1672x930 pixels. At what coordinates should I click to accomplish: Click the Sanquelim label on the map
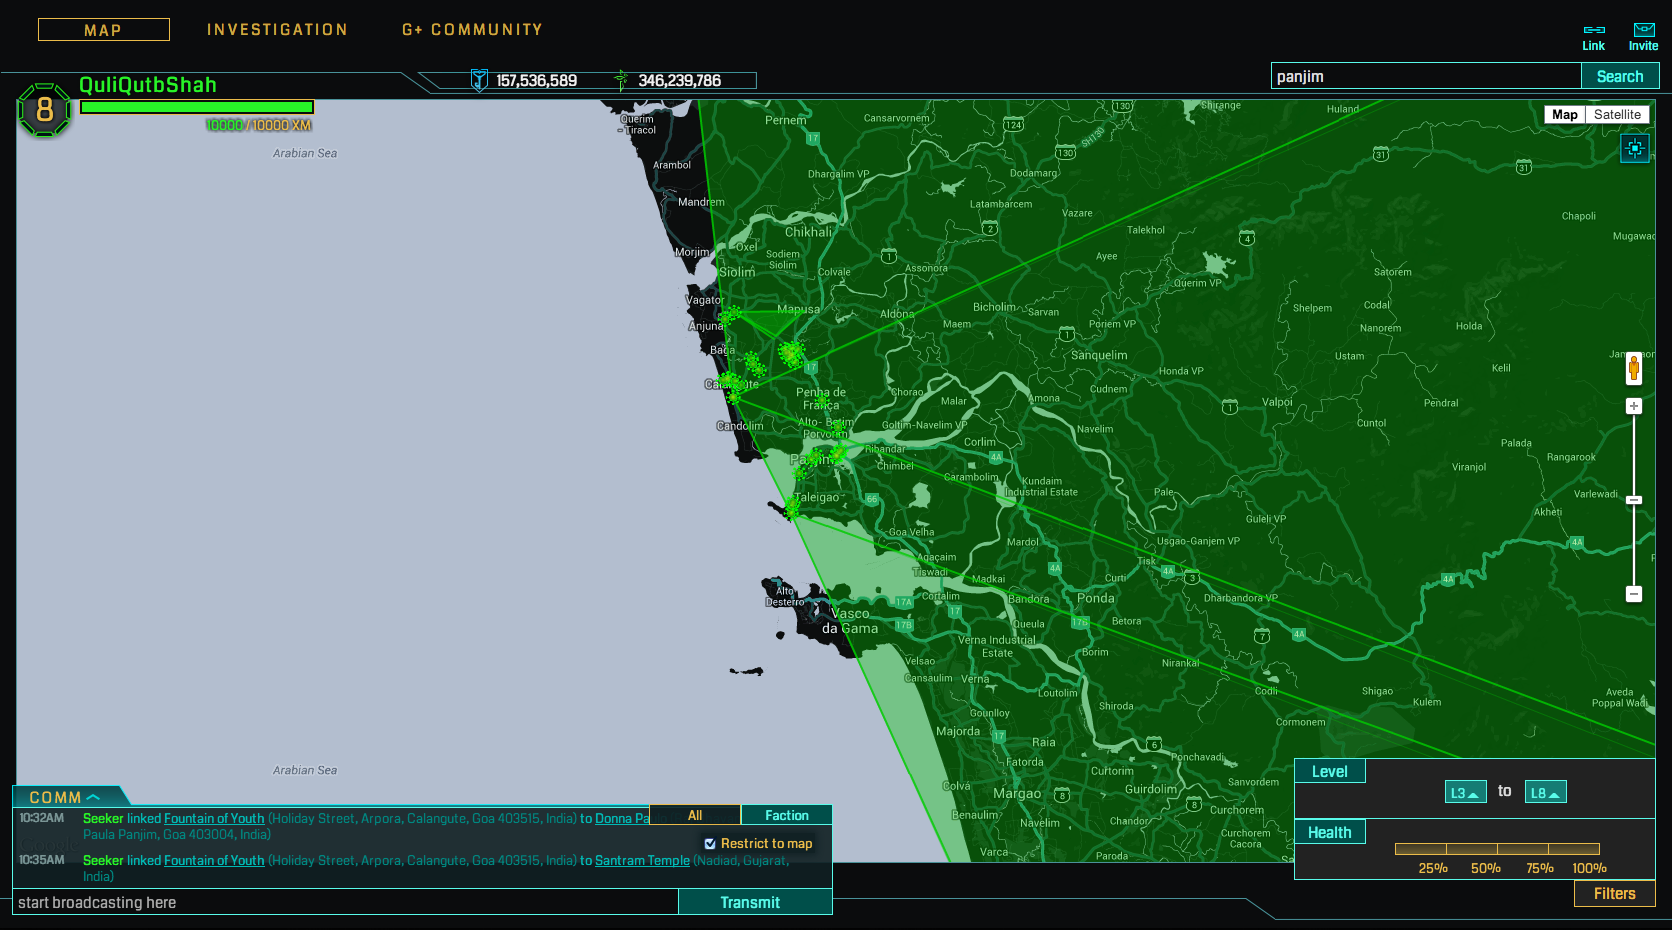tap(1099, 355)
